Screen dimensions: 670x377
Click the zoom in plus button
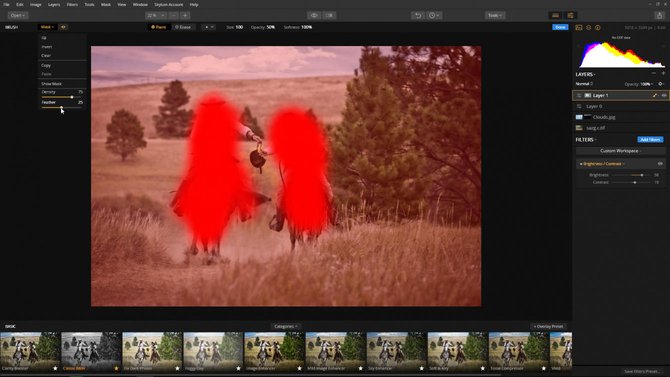pos(185,15)
